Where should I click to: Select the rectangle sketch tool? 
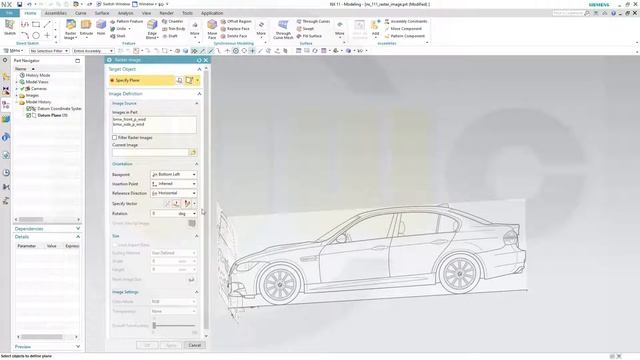(x=36, y=24)
